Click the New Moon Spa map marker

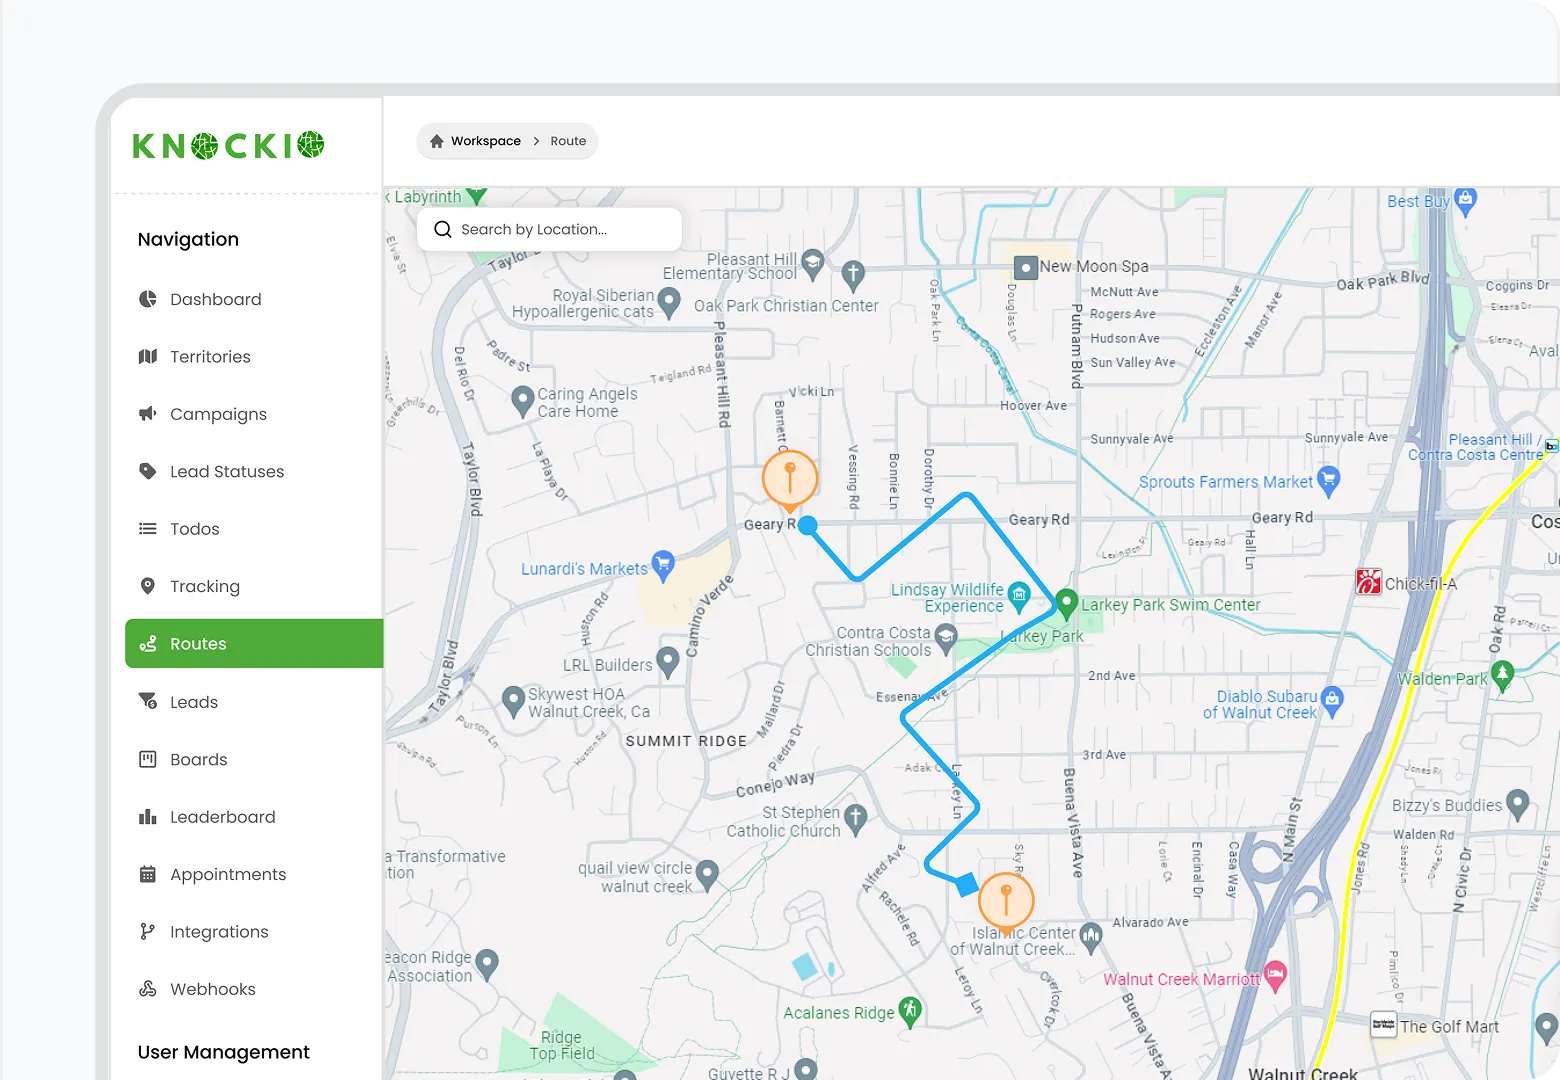1025,268
